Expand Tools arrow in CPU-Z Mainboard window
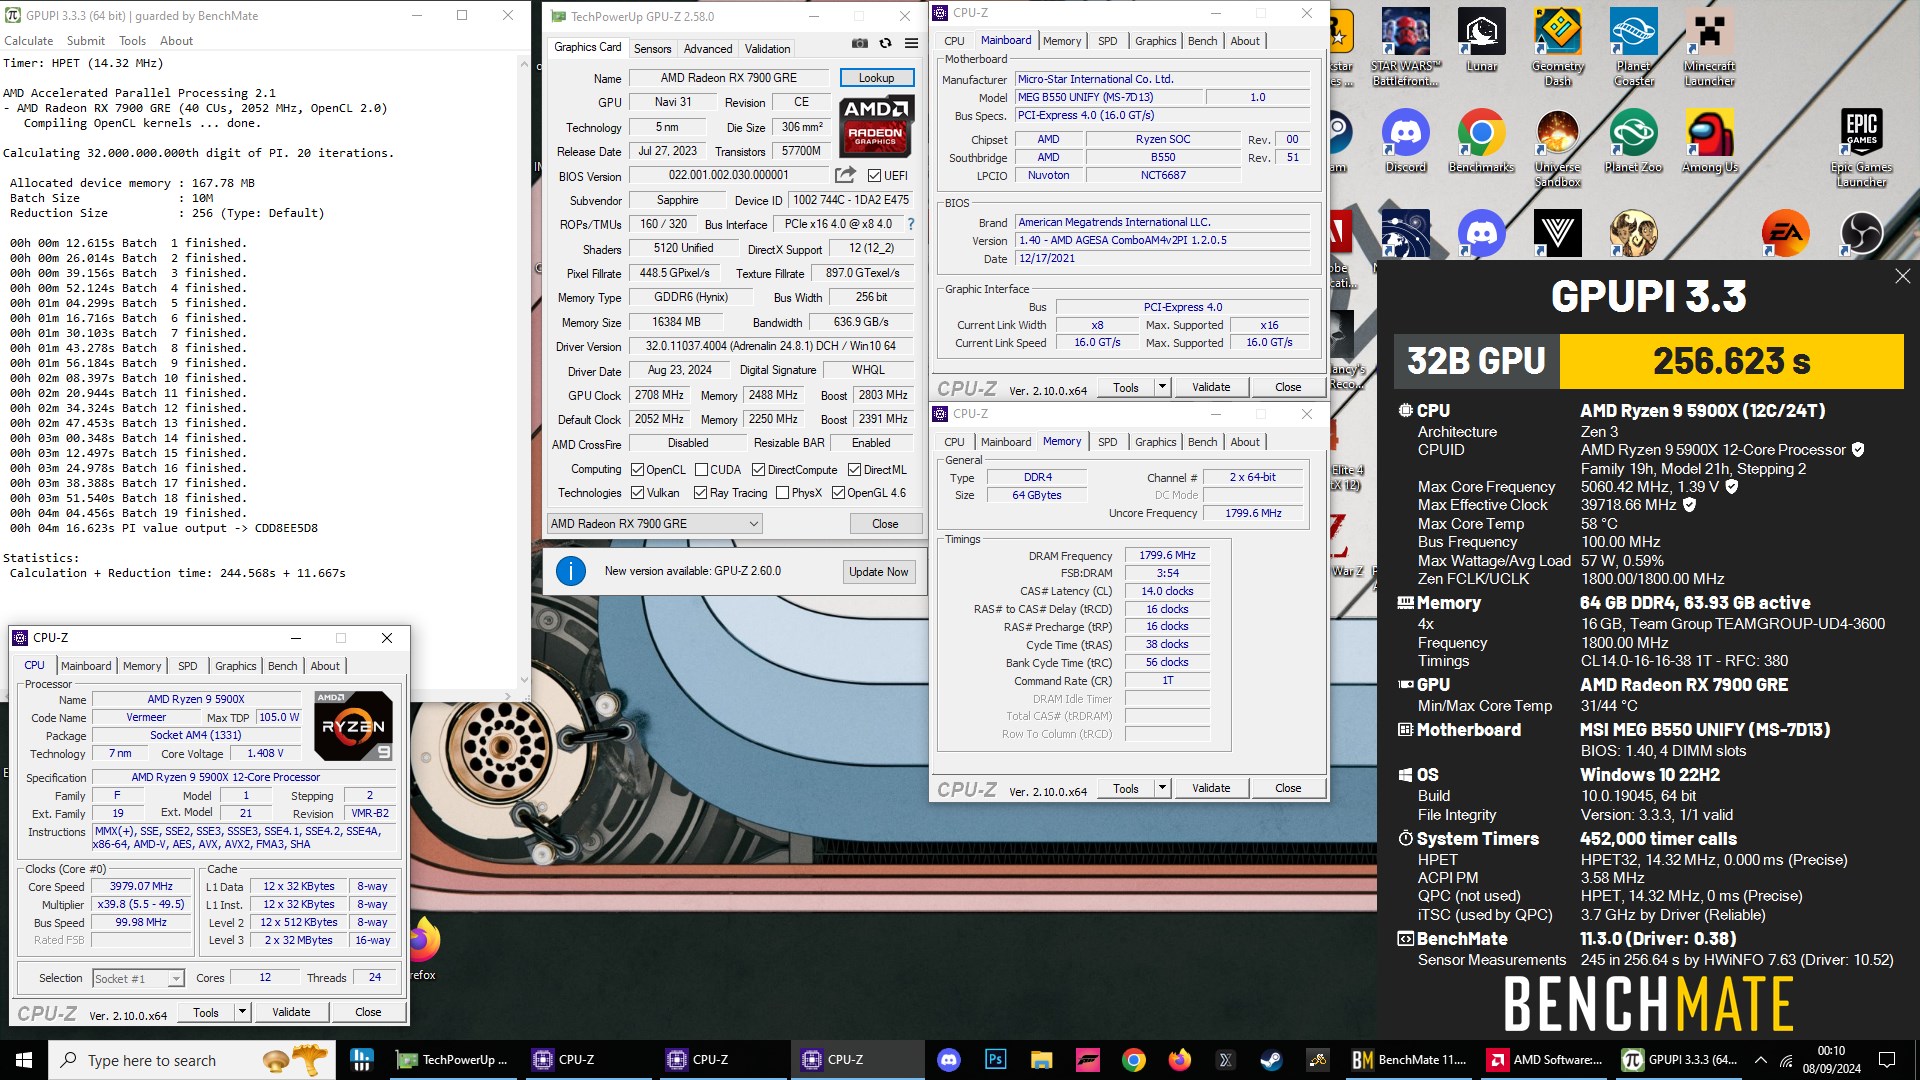1920x1080 pixels. [x=1162, y=387]
